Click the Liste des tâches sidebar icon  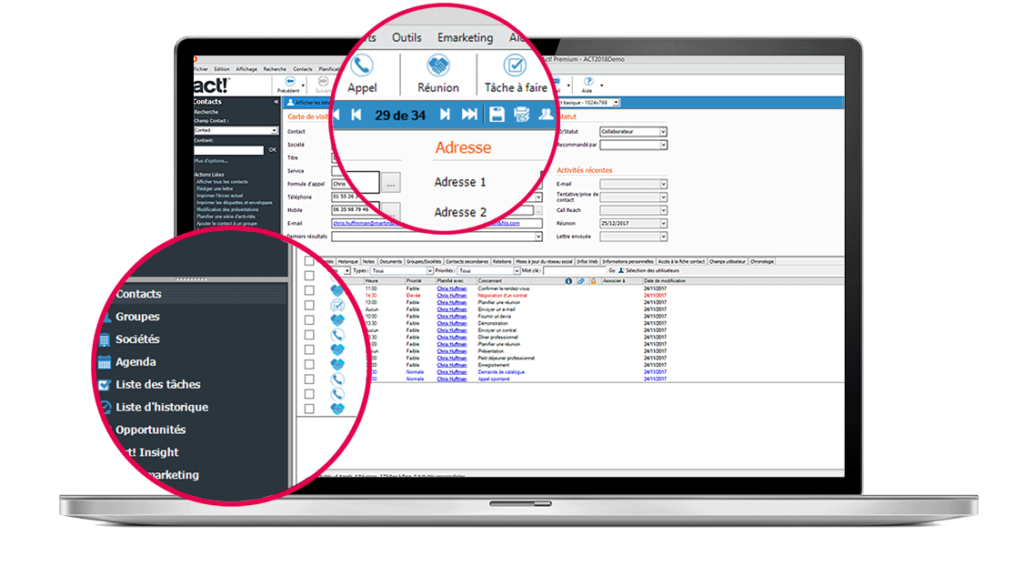point(104,385)
